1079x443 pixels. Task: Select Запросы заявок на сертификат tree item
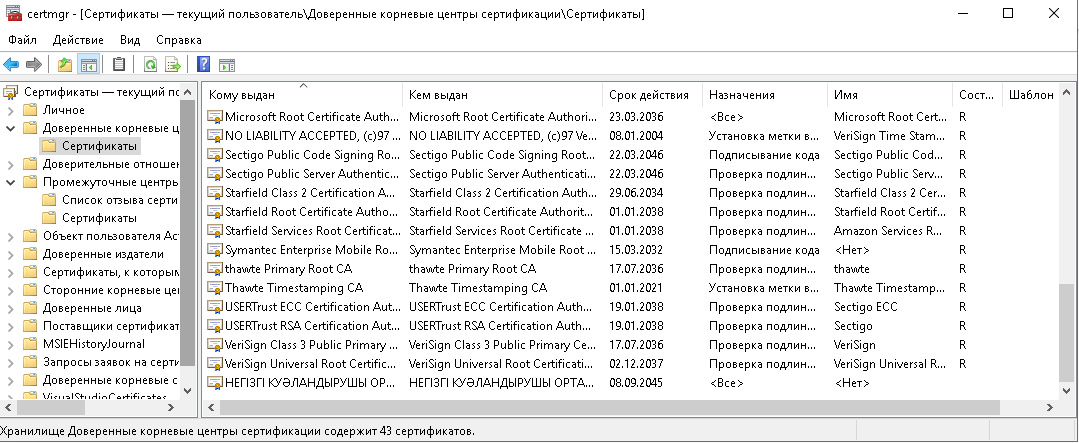(110, 362)
